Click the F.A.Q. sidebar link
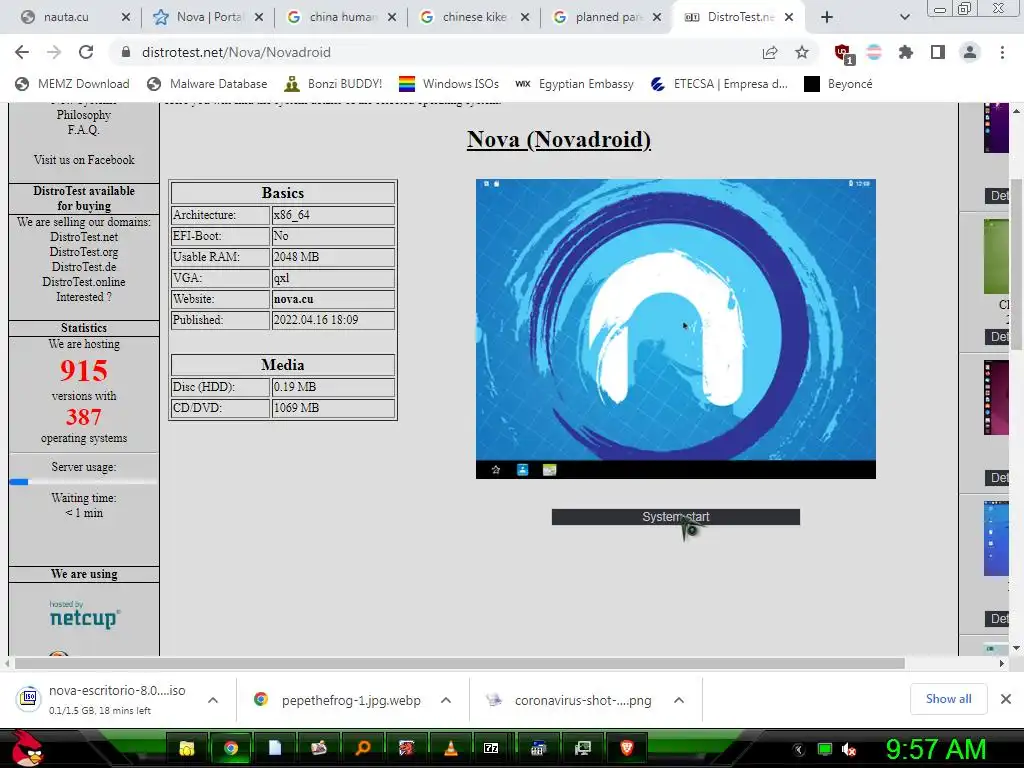The width and height of the screenshot is (1024, 768). pyautogui.click(x=84, y=130)
